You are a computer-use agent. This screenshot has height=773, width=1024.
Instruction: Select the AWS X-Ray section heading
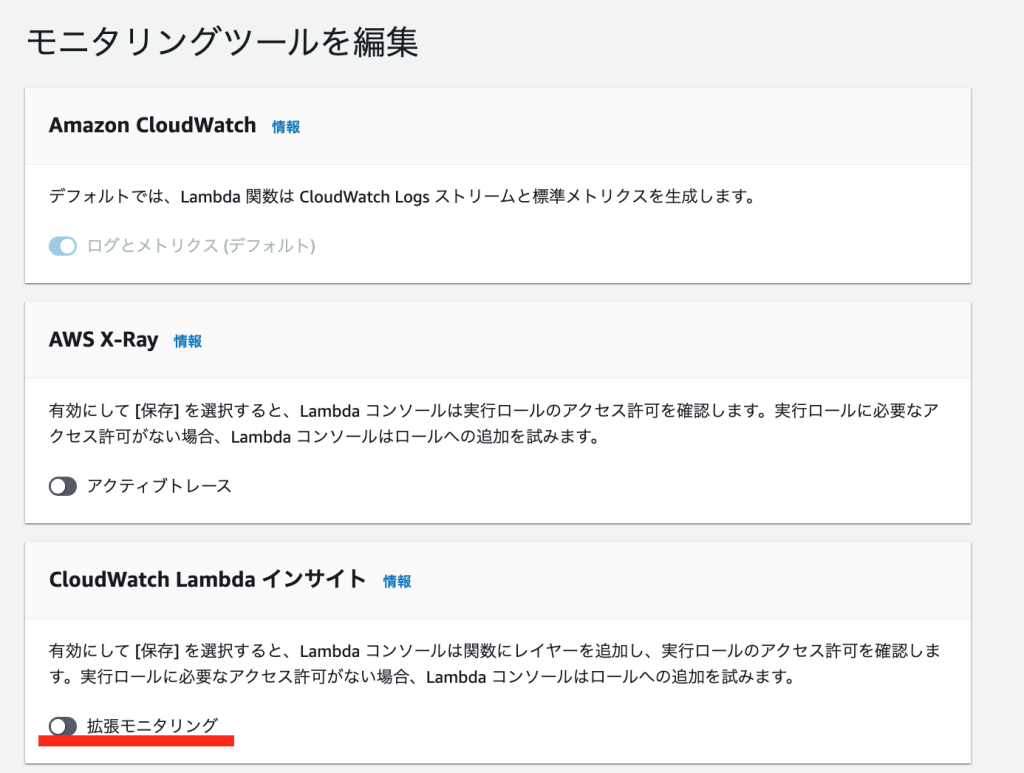point(104,340)
